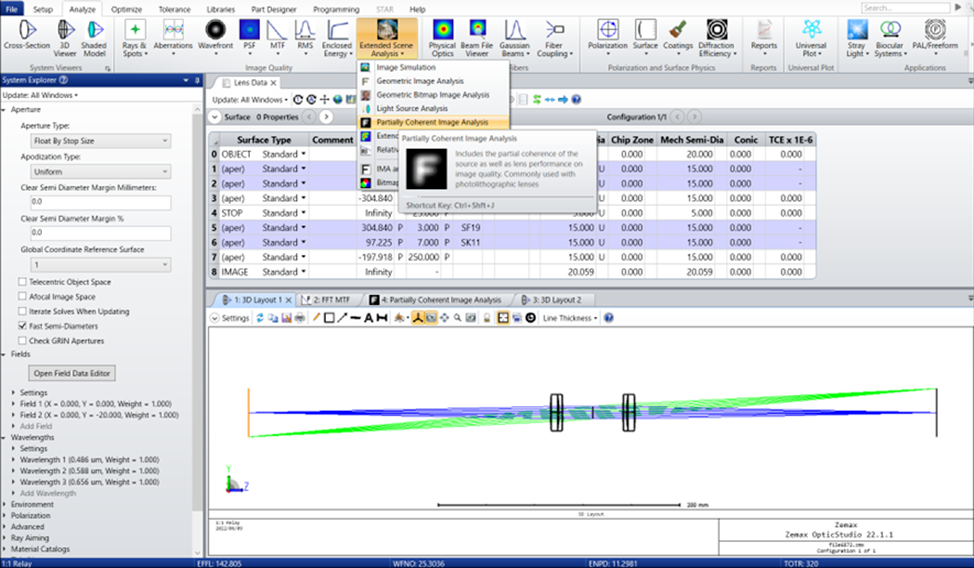Screen dimensions: 974x568
Task: Toggle Check GRIN Apertures checkbox
Action: (x=23, y=341)
